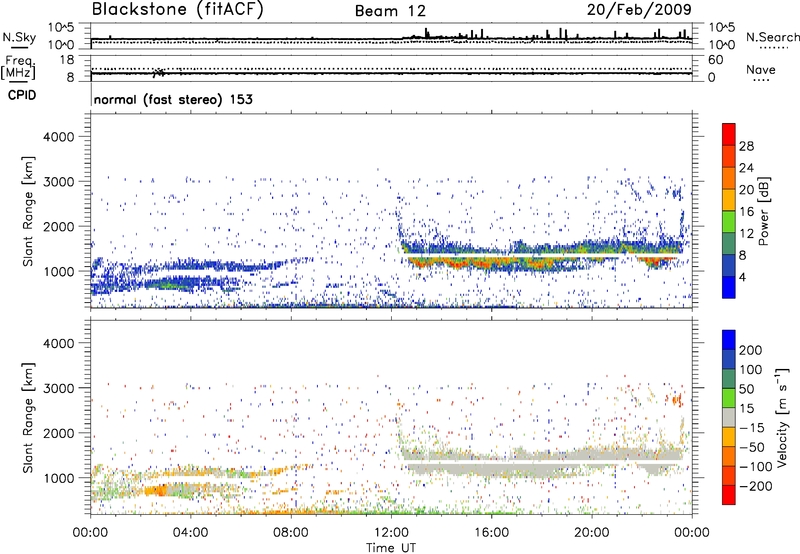
Task: Click the "1000" tick of the power panel
Action: click(58, 271)
